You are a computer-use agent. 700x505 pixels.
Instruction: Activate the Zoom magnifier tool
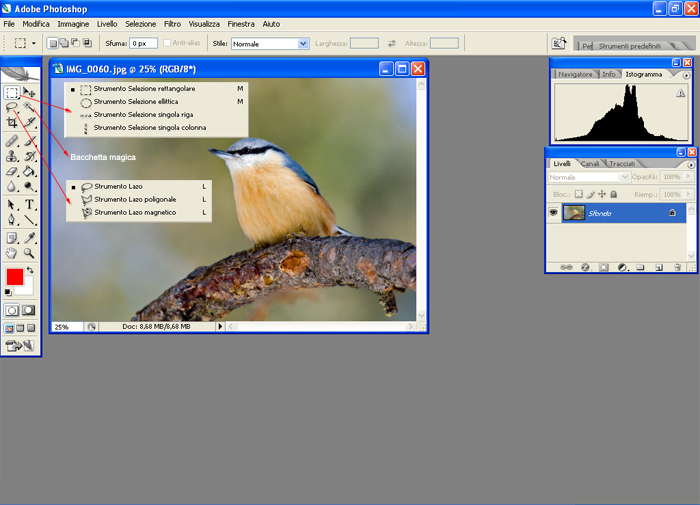tap(30, 253)
